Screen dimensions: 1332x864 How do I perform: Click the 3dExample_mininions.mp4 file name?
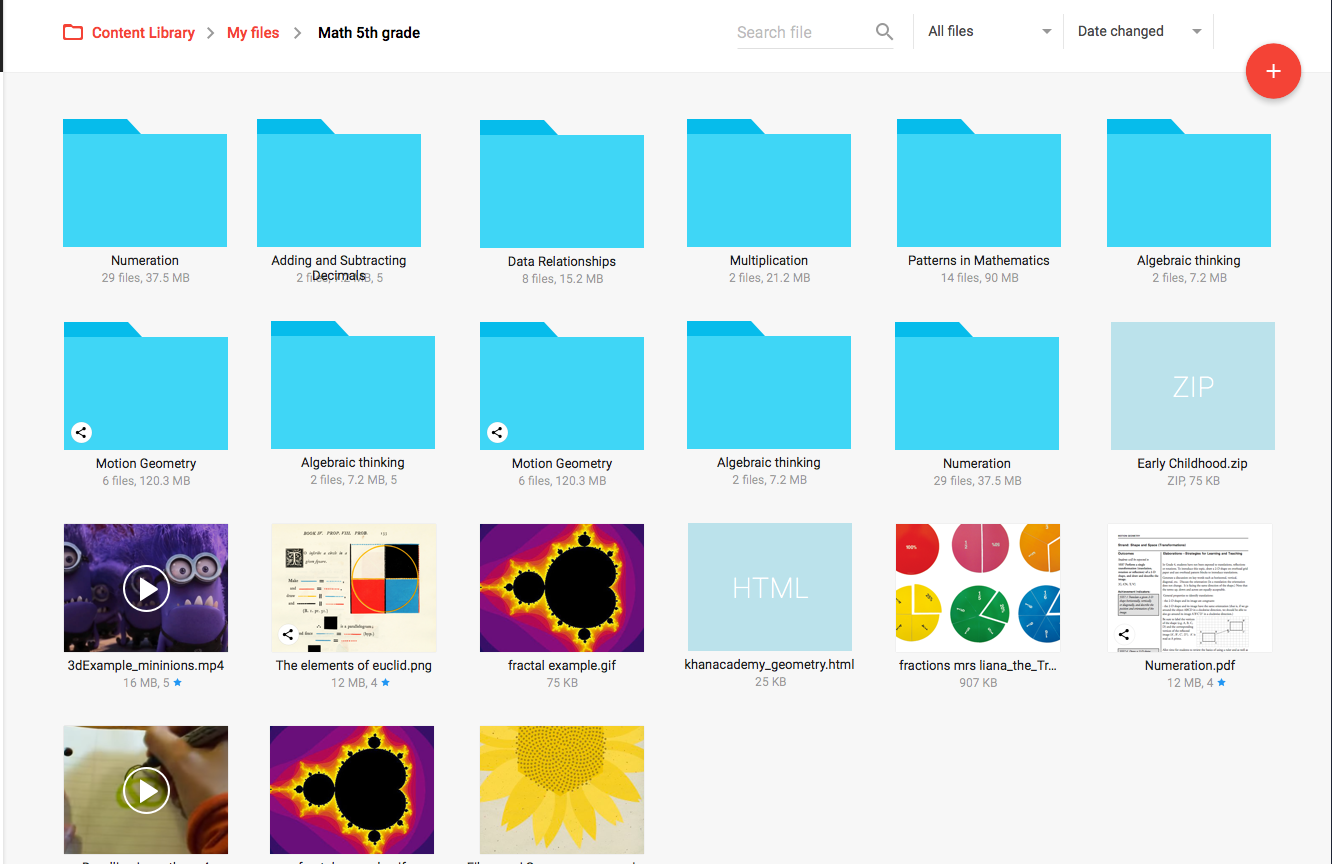[x=146, y=665]
